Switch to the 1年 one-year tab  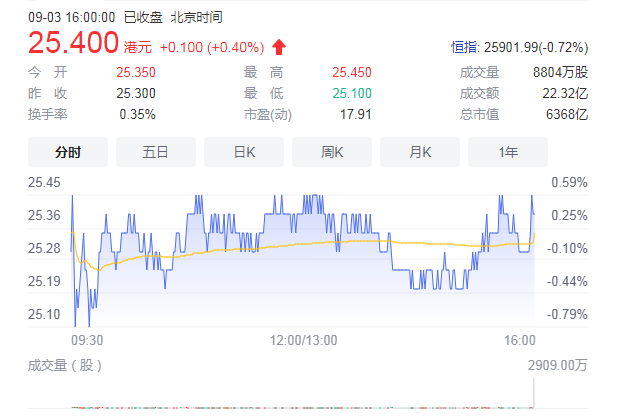[508, 152]
